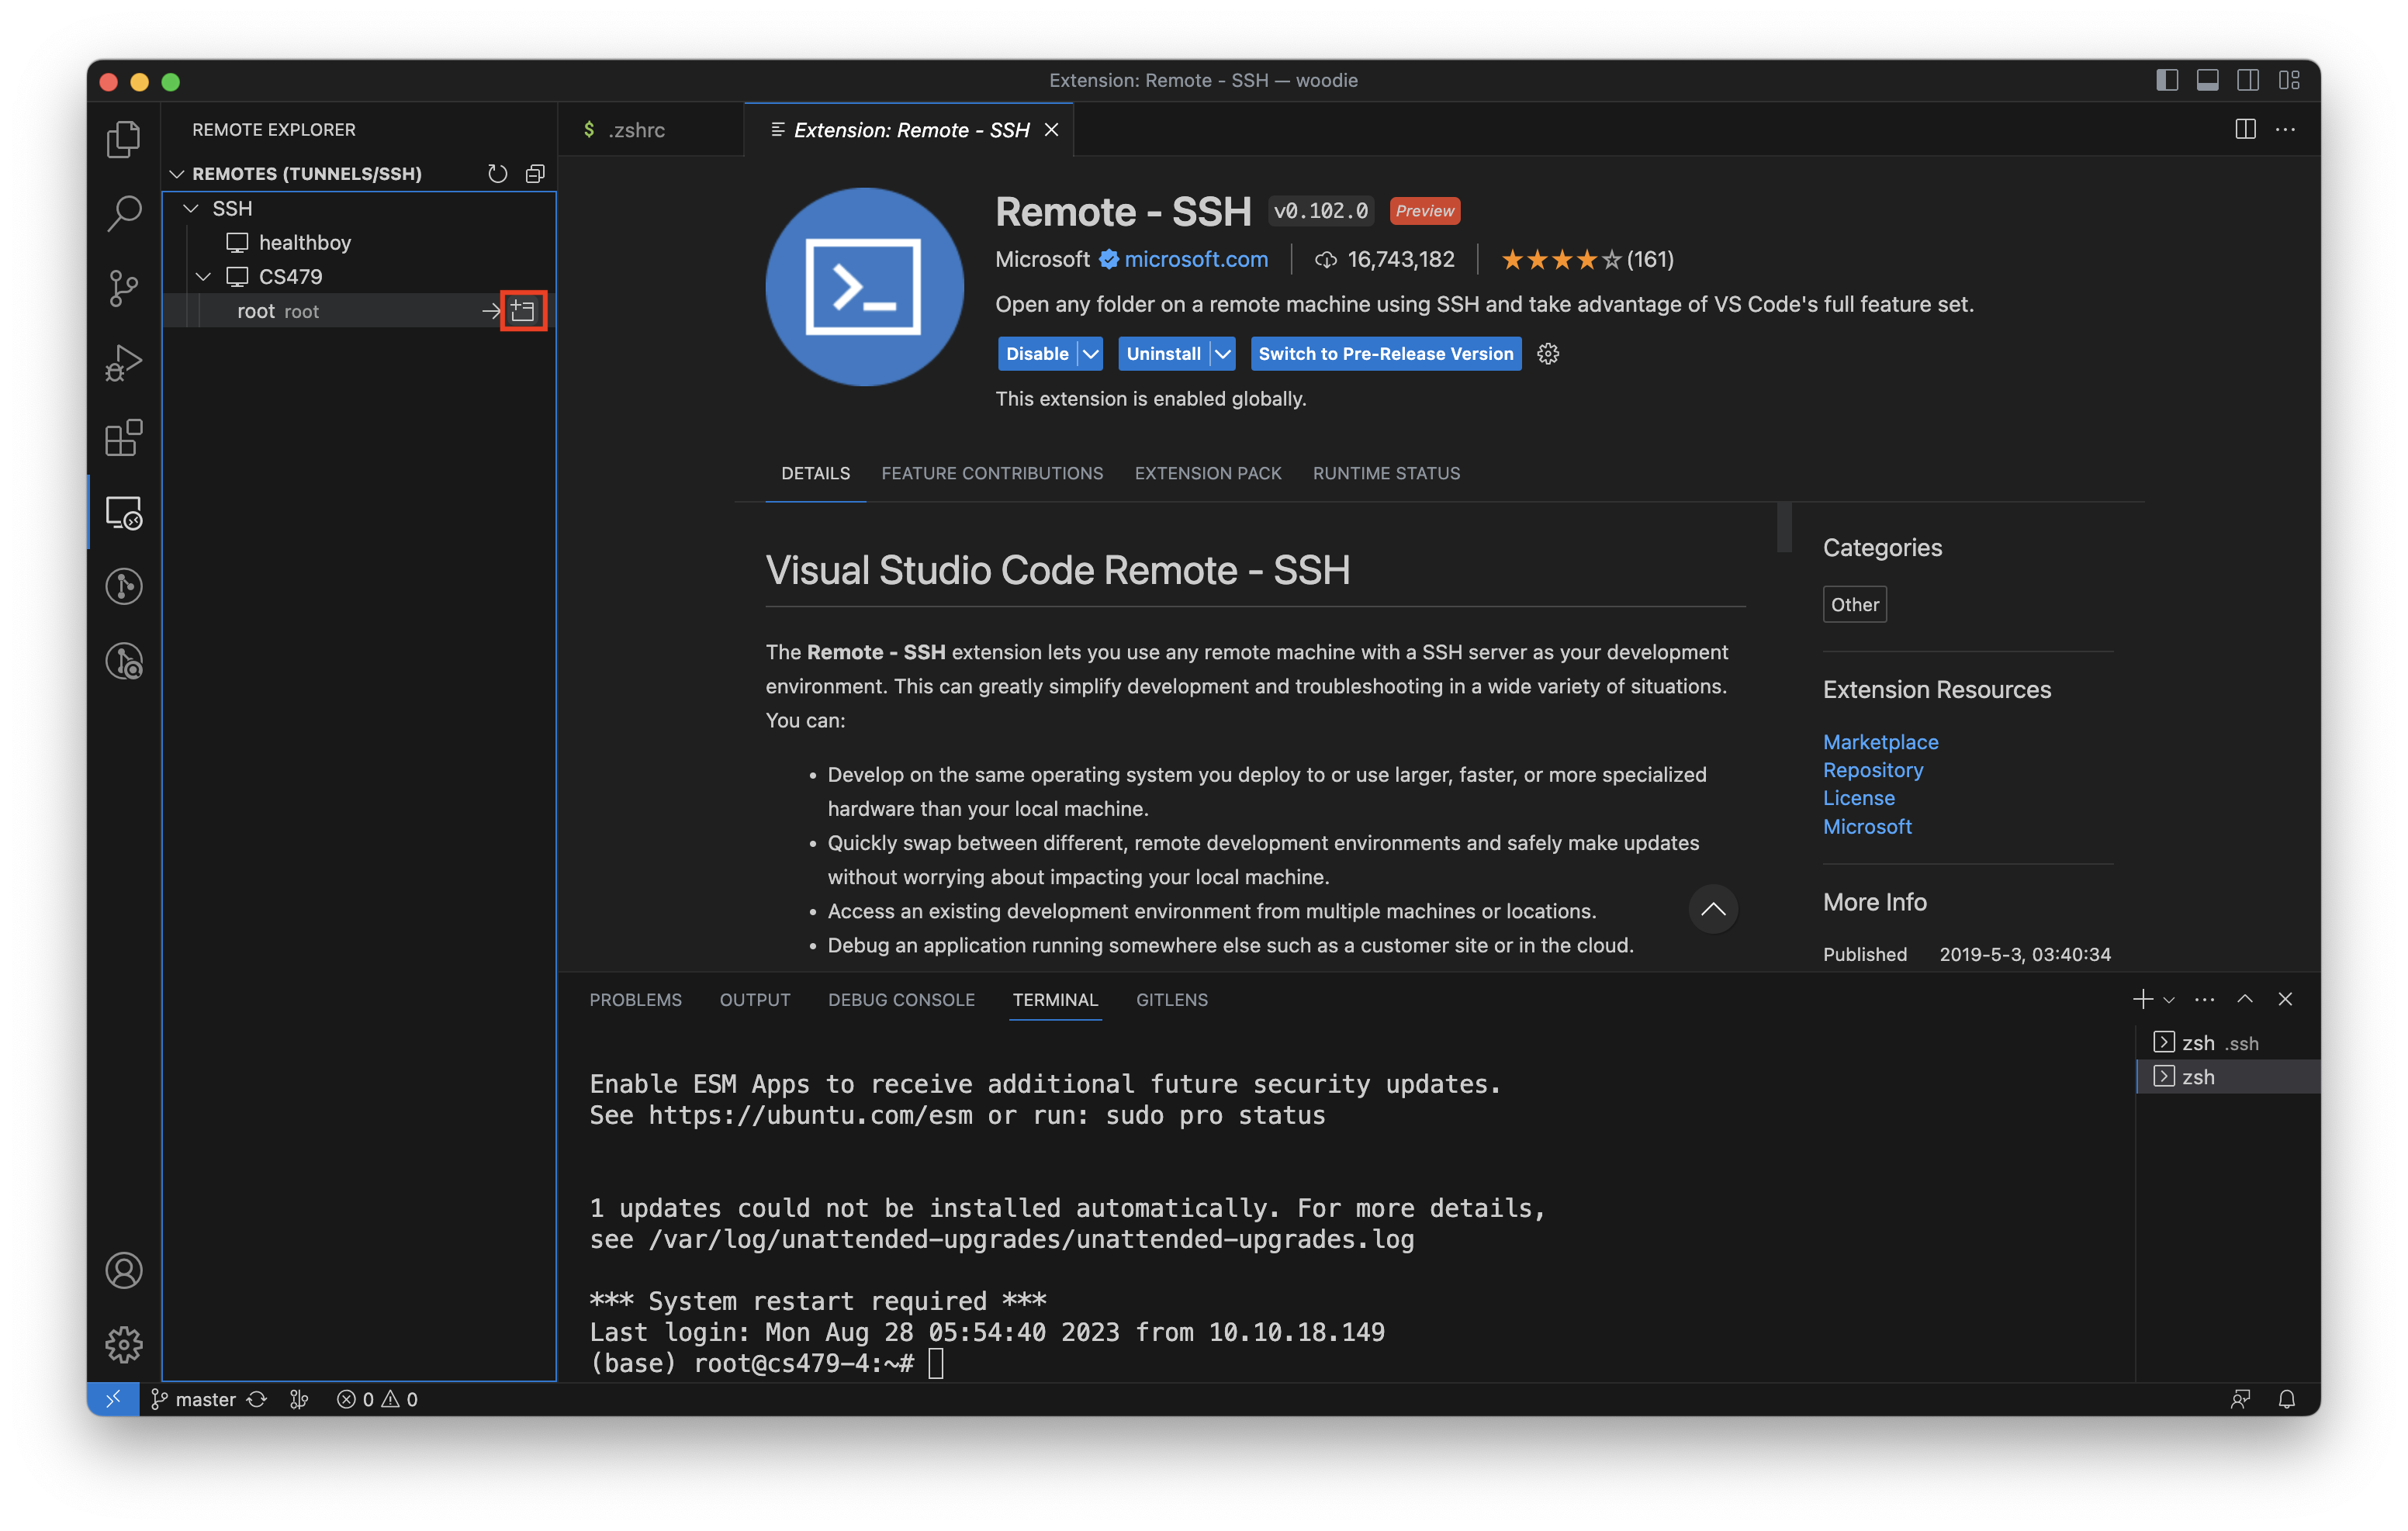2408x1531 pixels.
Task: Open Run and Debug view
Action: tap(124, 363)
